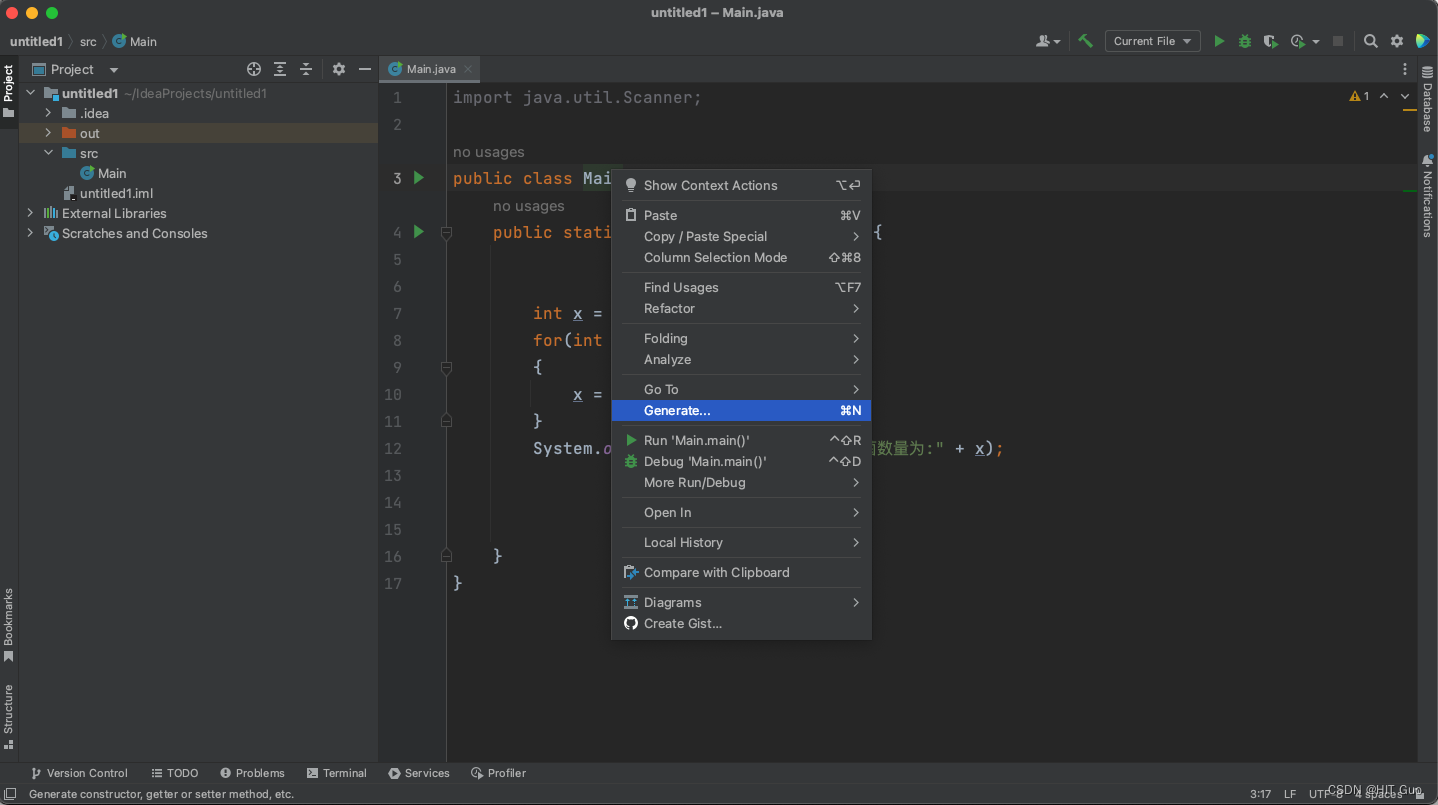
Task: Click the green run arrow beside line 3
Action: point(419,178)
